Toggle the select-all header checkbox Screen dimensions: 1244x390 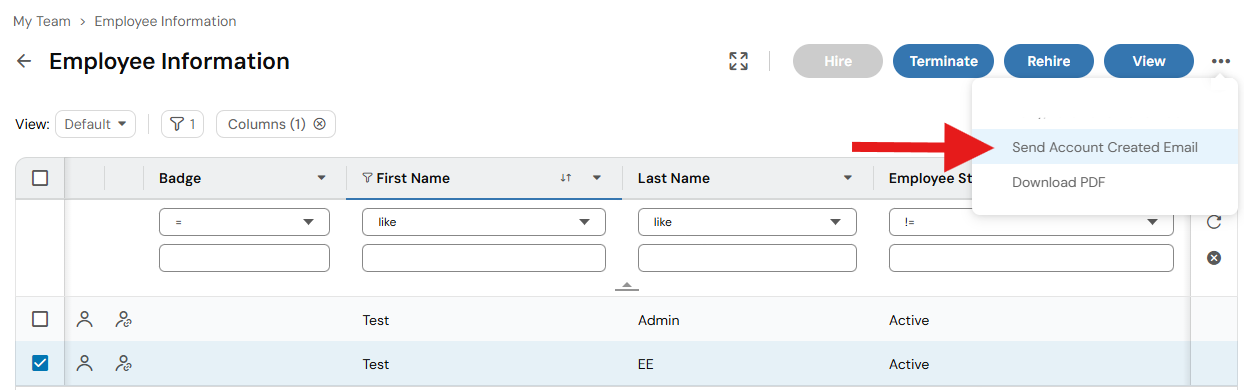[x=40, y=178]
